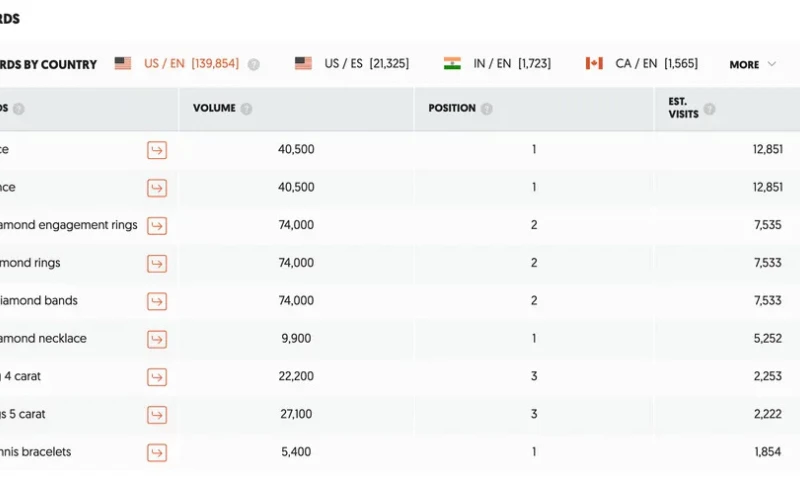Click keyword 'mond rings'
This screenshot has height=480, width=800.
[30, 263]
